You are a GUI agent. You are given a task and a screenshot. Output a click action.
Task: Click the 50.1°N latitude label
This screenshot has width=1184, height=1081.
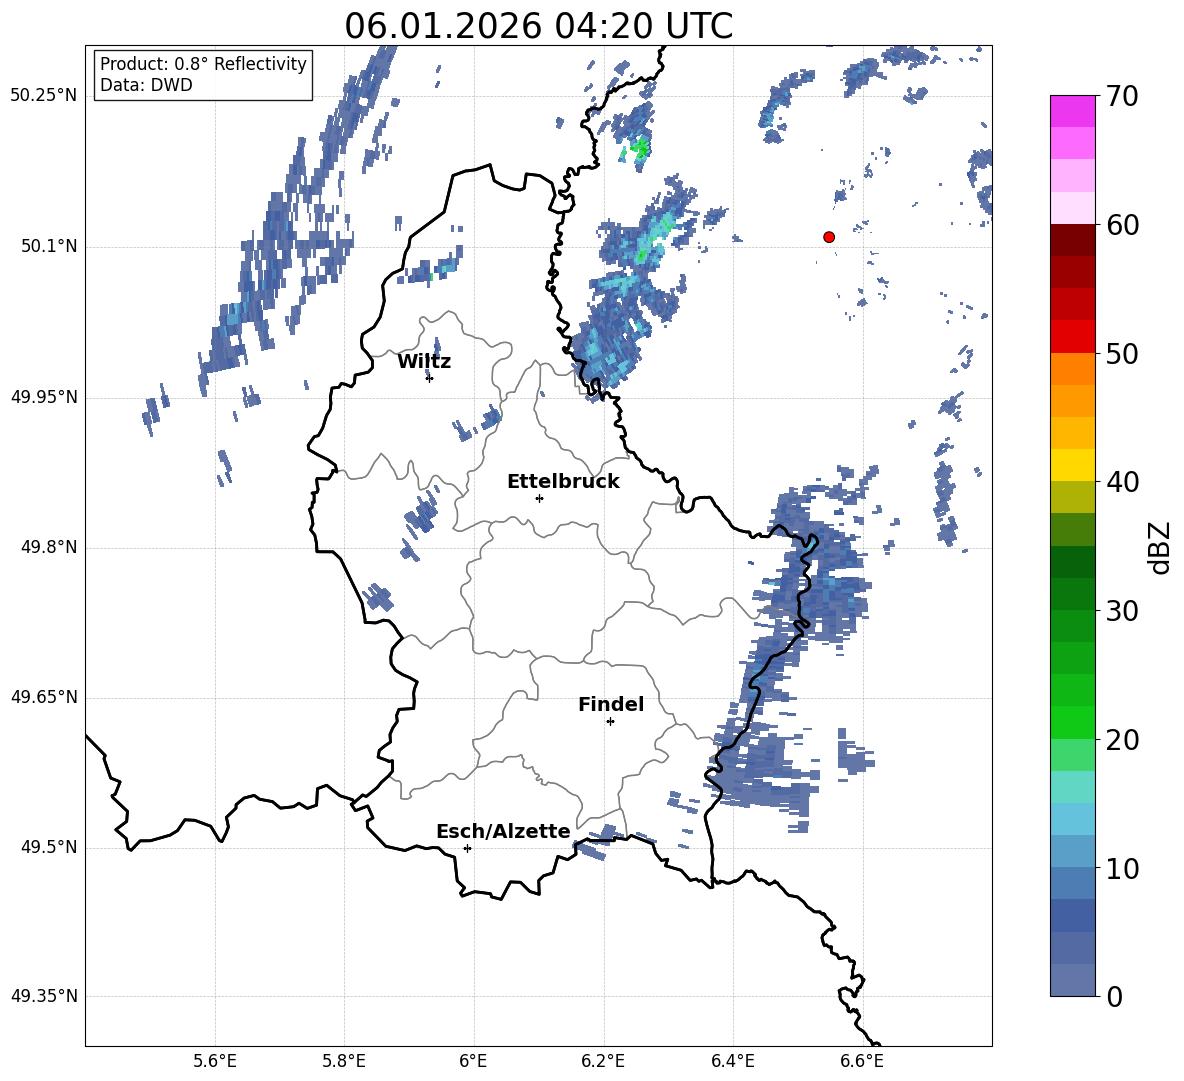pos(50,246)
